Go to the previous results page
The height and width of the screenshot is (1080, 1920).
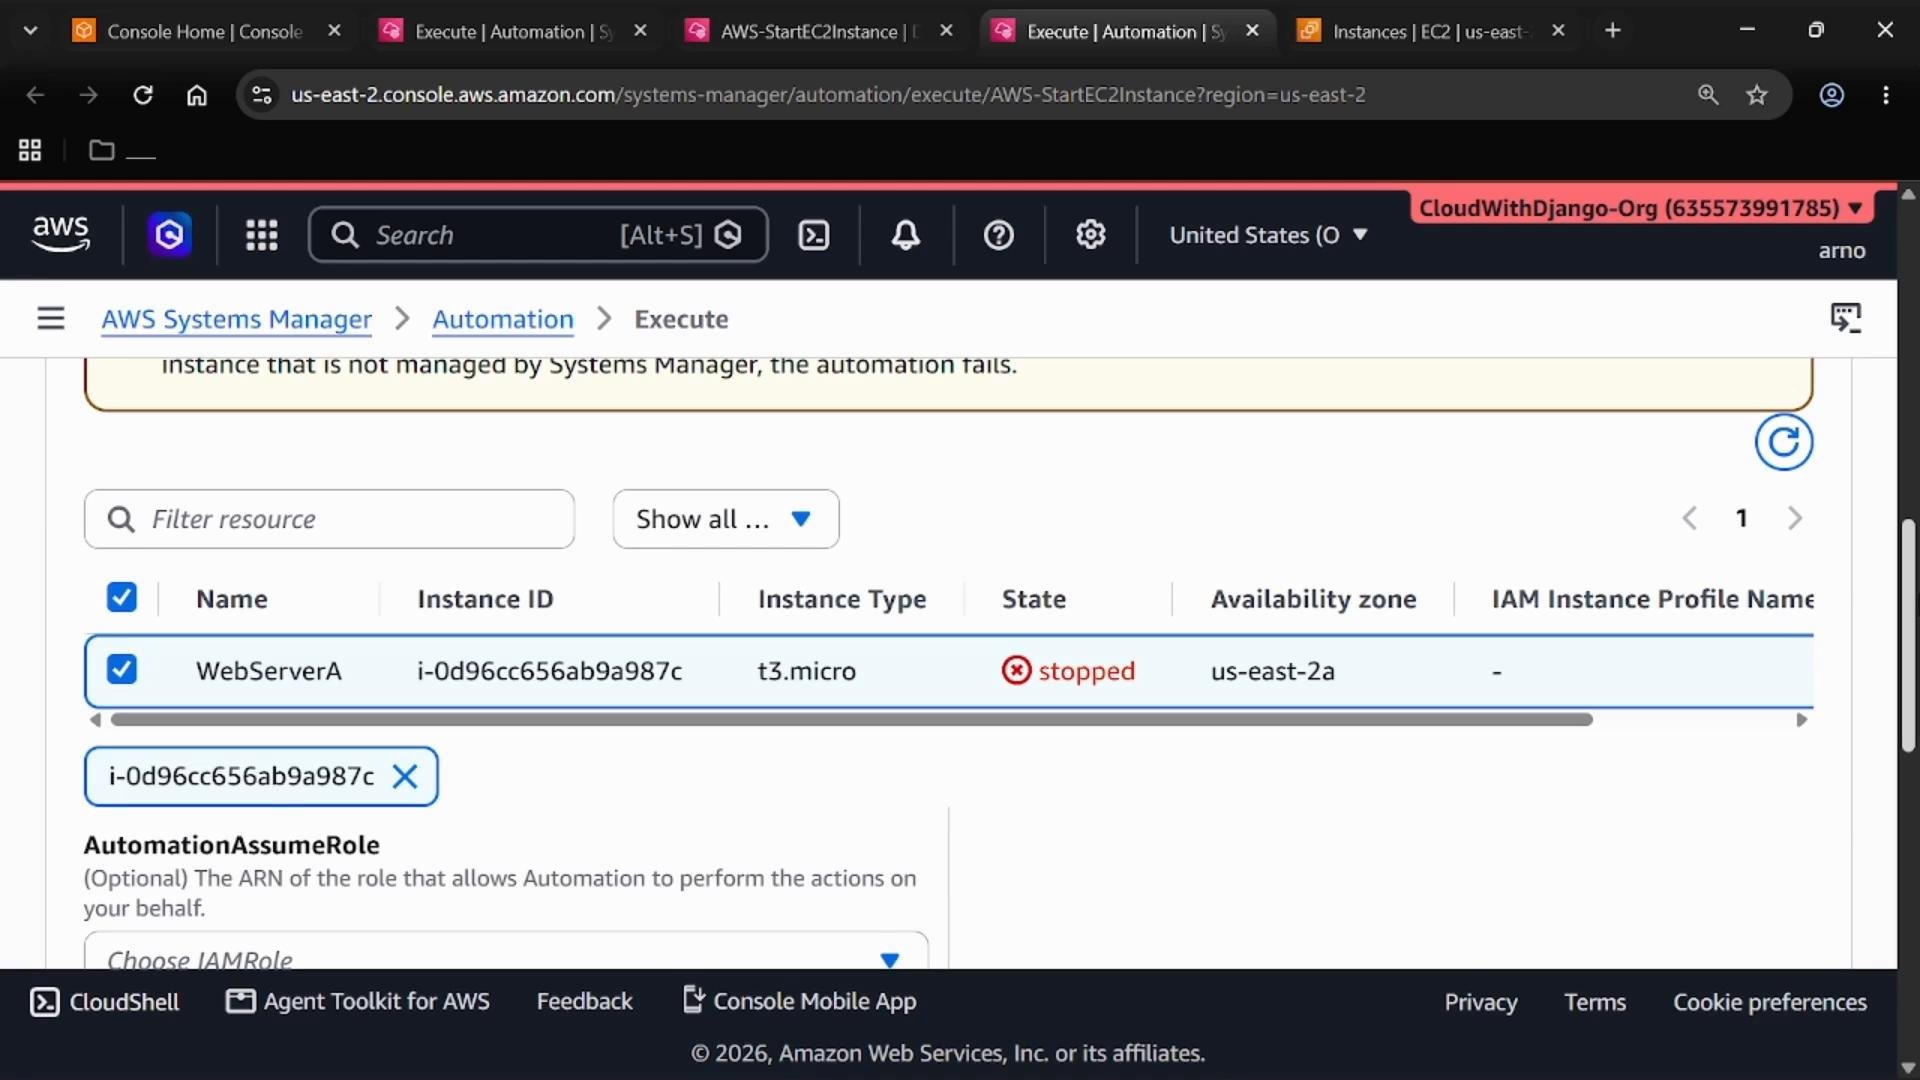click(1690, 518)
